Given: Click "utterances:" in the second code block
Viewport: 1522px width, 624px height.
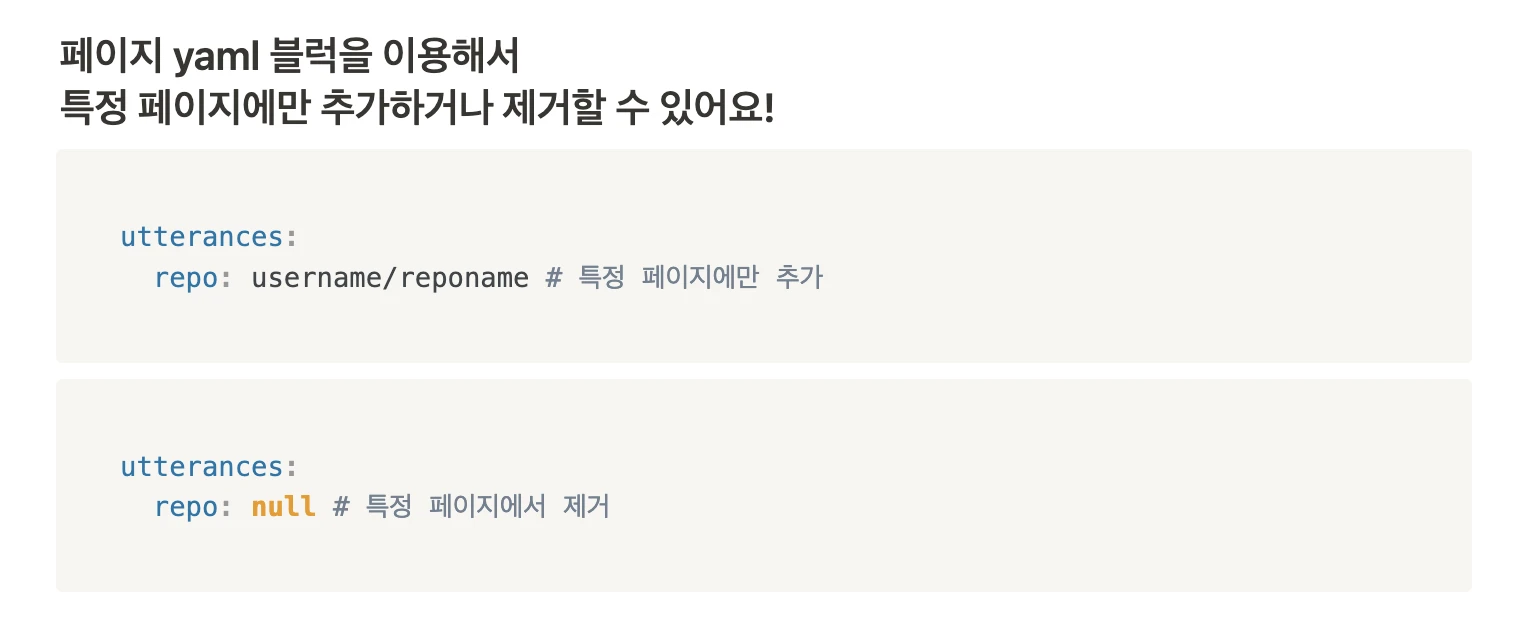Looking at the screenshot, I should (x=209, y=467).
